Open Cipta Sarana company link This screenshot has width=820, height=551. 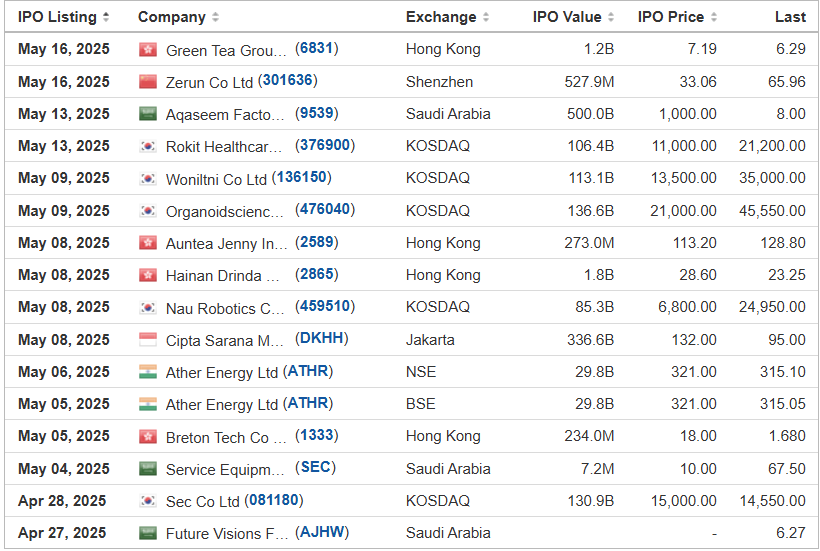point(224,341)
